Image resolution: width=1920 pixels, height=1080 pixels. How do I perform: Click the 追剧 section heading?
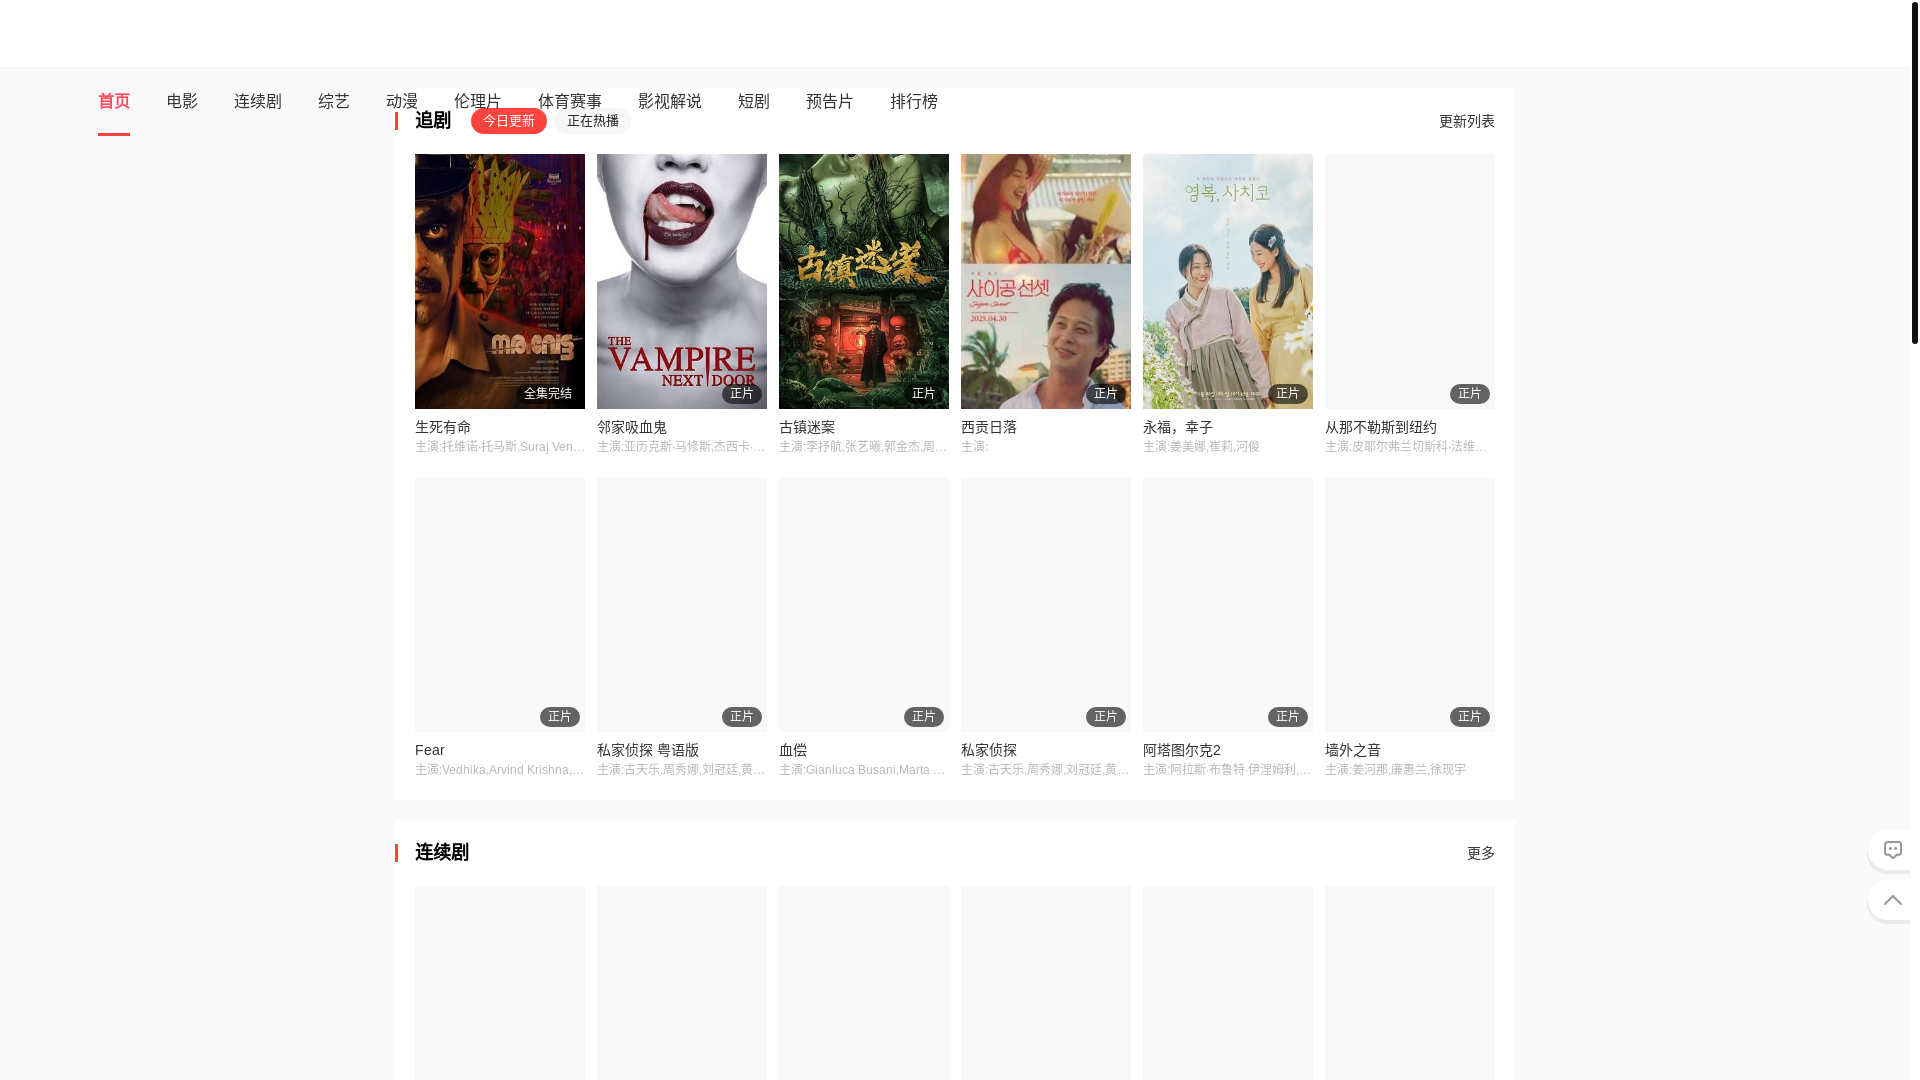coord(433,121)
